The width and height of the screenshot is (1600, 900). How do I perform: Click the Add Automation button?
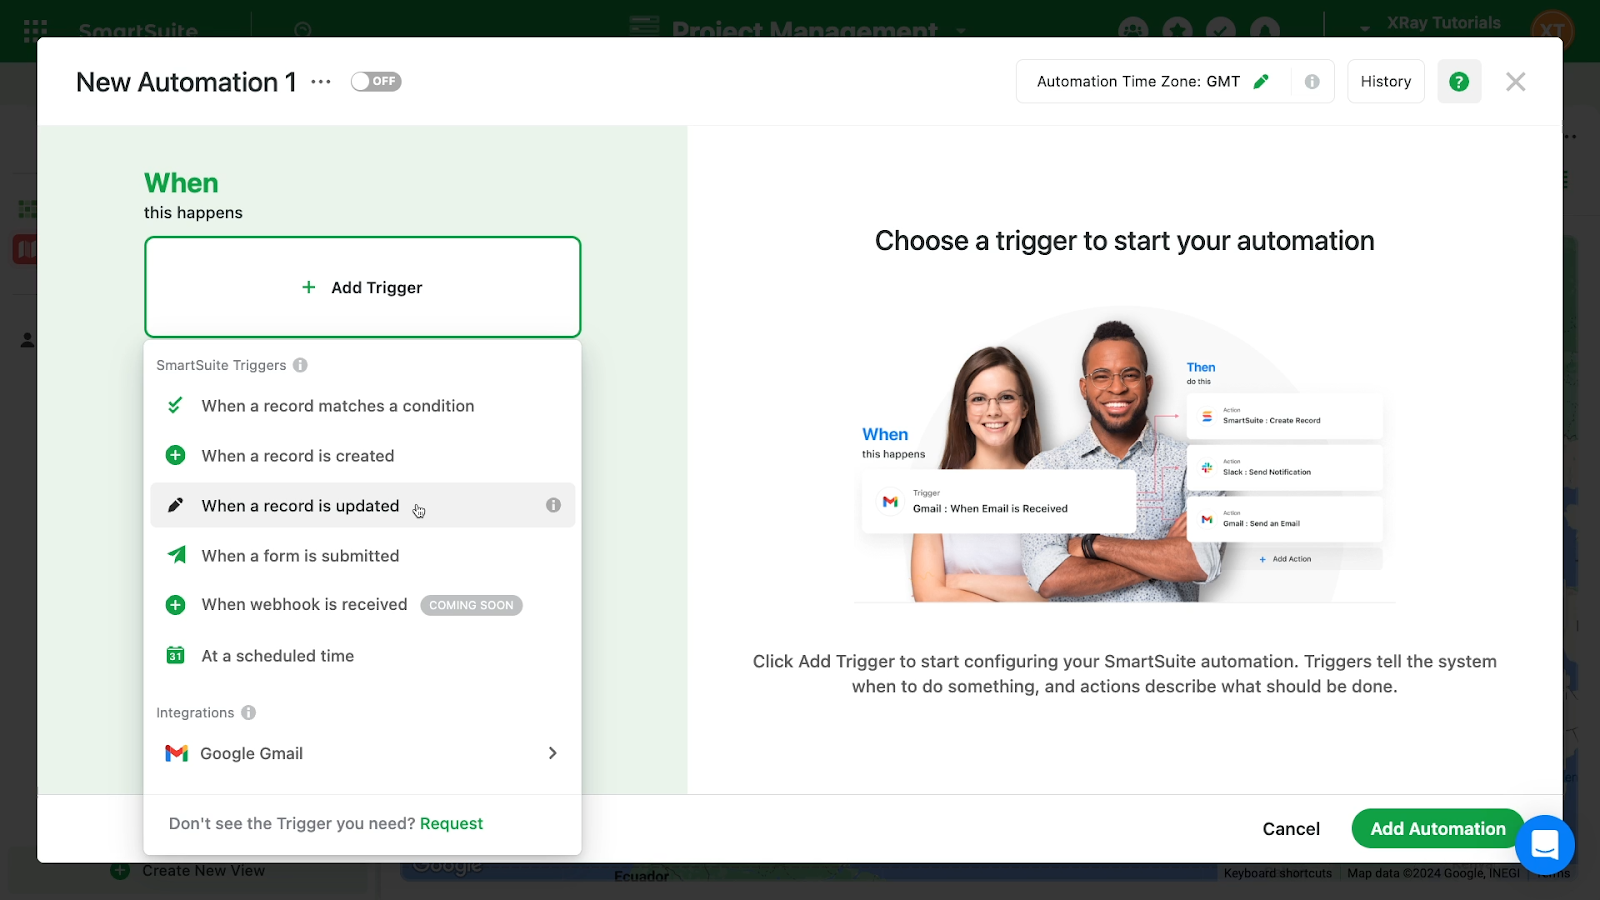pyautogui.click(x=1437, y=828)
